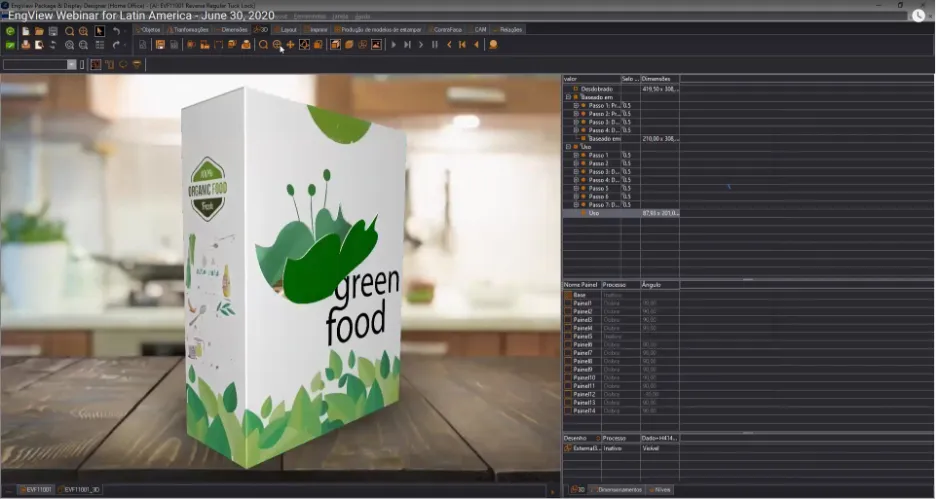Click the Open folder icon
The image size is (936, 499).
(x=39, y=31)
